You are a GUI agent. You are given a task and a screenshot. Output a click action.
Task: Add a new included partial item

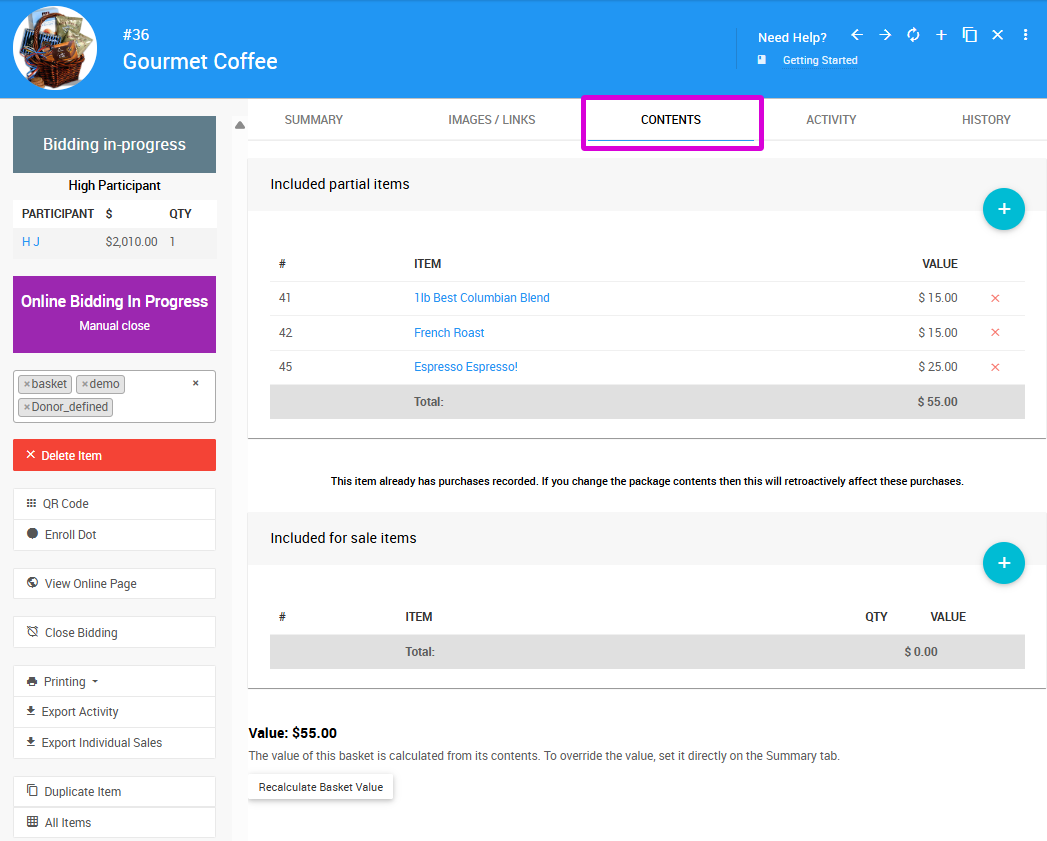tap(1003, 209)
